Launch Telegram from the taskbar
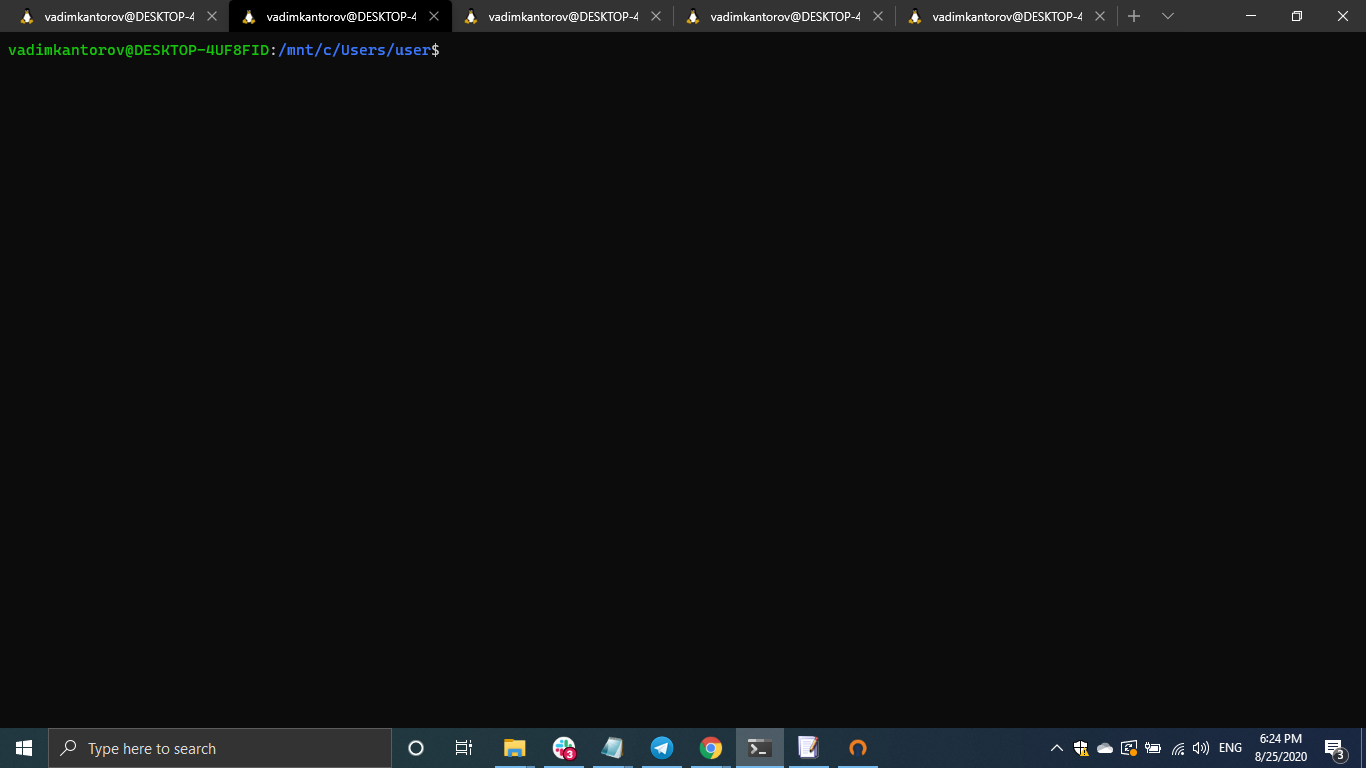 [x=662, y=748]
